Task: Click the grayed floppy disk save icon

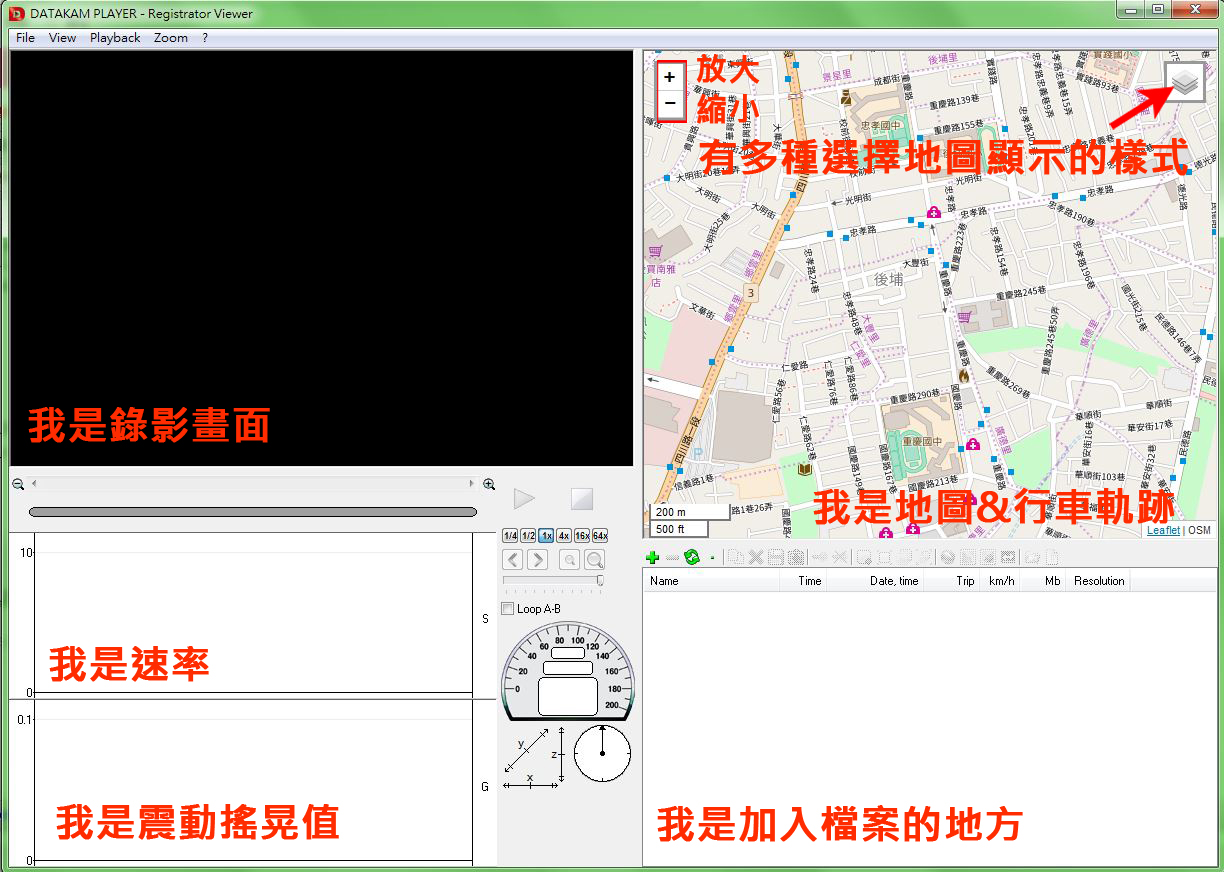Action: (775, 557)
